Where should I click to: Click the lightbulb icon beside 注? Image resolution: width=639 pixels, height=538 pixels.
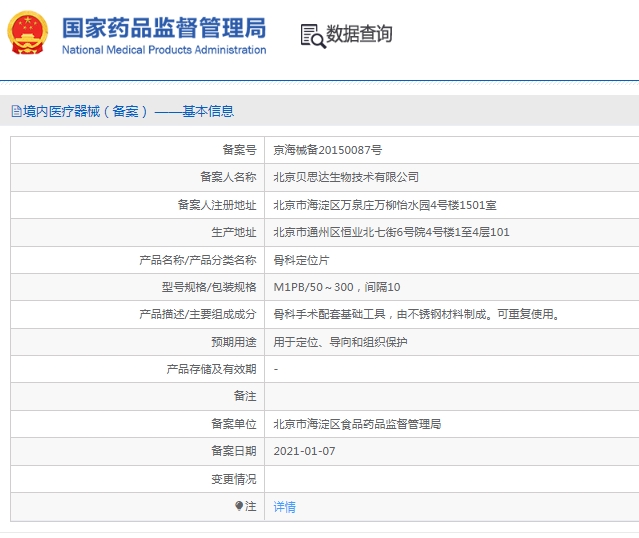(239, 506)
